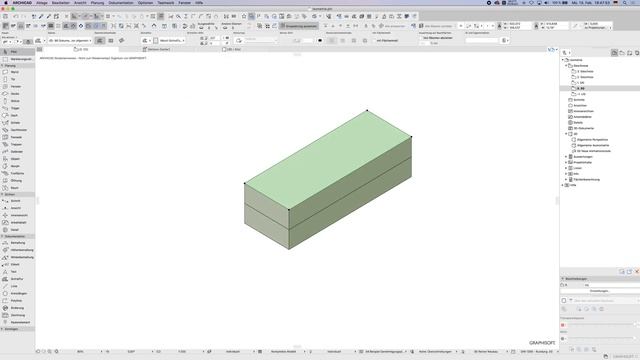Select the Dachfenster tool
The height and width of the screenshot is (360, 640).
click(x=17, y=130)
